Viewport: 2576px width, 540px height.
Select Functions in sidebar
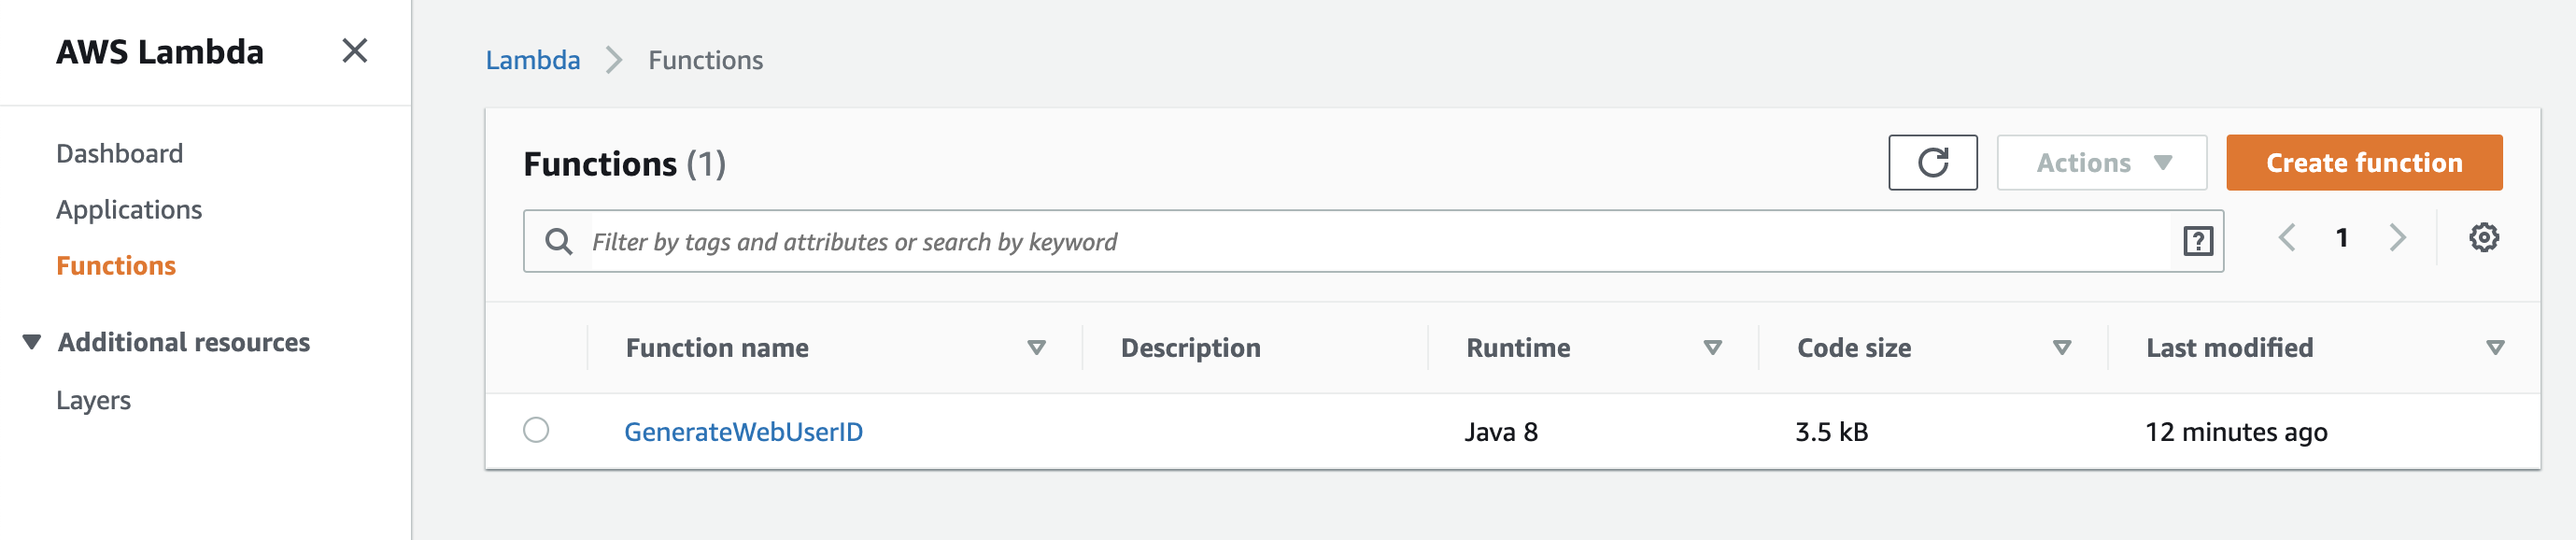pyautogui.click(x=116, y=266)
